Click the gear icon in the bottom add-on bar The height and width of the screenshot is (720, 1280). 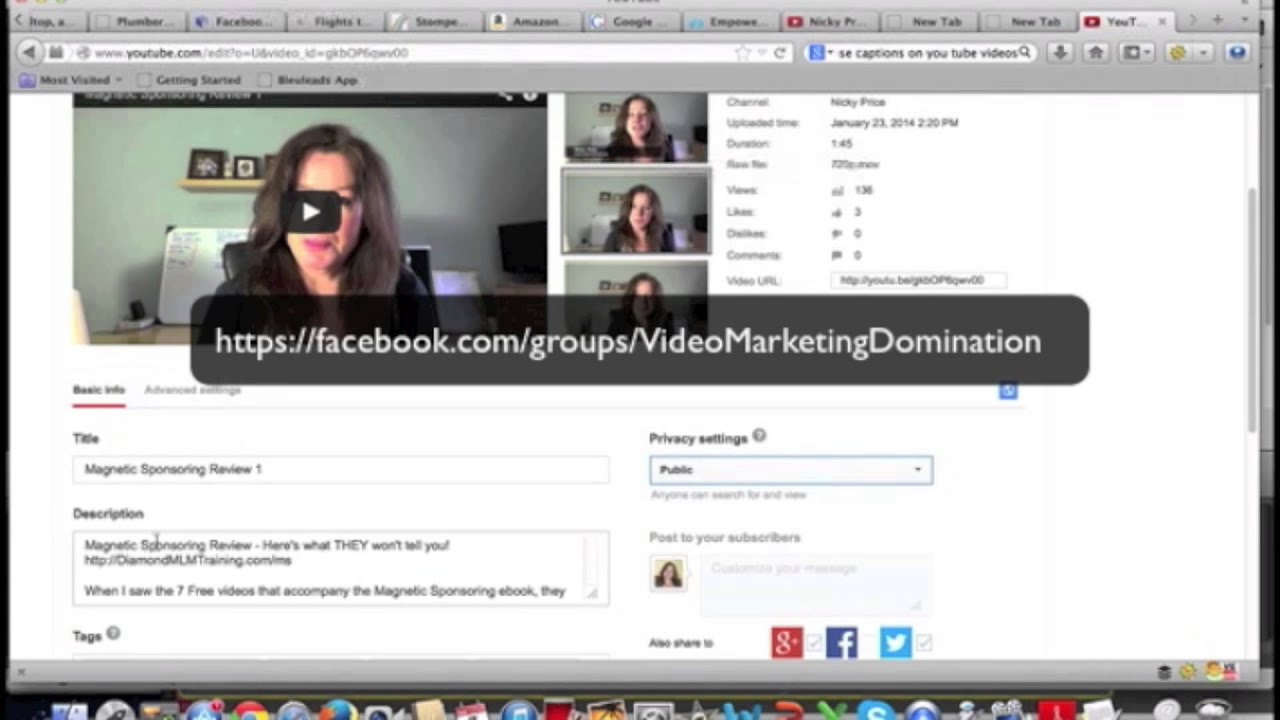pyautogui.click(x=1187, y=672)
